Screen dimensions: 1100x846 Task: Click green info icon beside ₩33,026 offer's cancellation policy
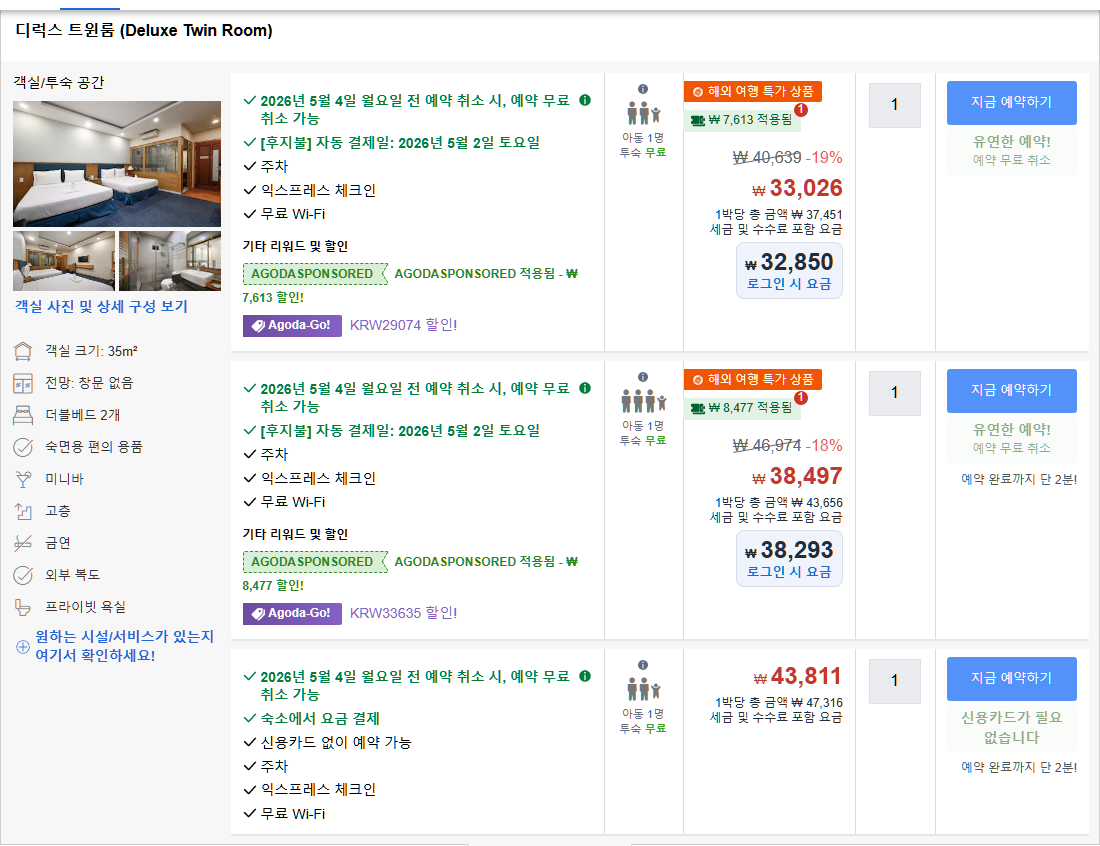[585, 100]
